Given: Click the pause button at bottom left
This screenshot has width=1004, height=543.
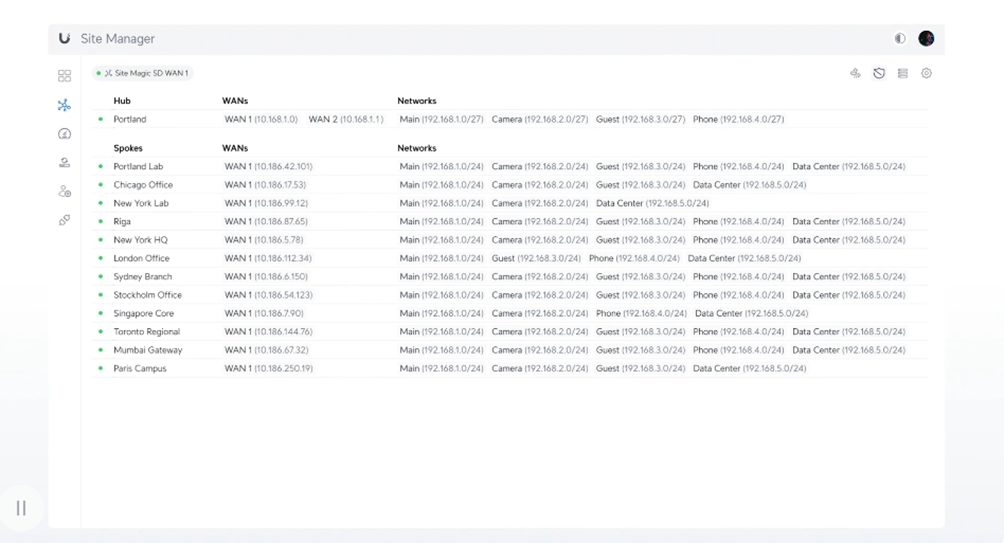Looking at the screenshot, I should [21, 508].
